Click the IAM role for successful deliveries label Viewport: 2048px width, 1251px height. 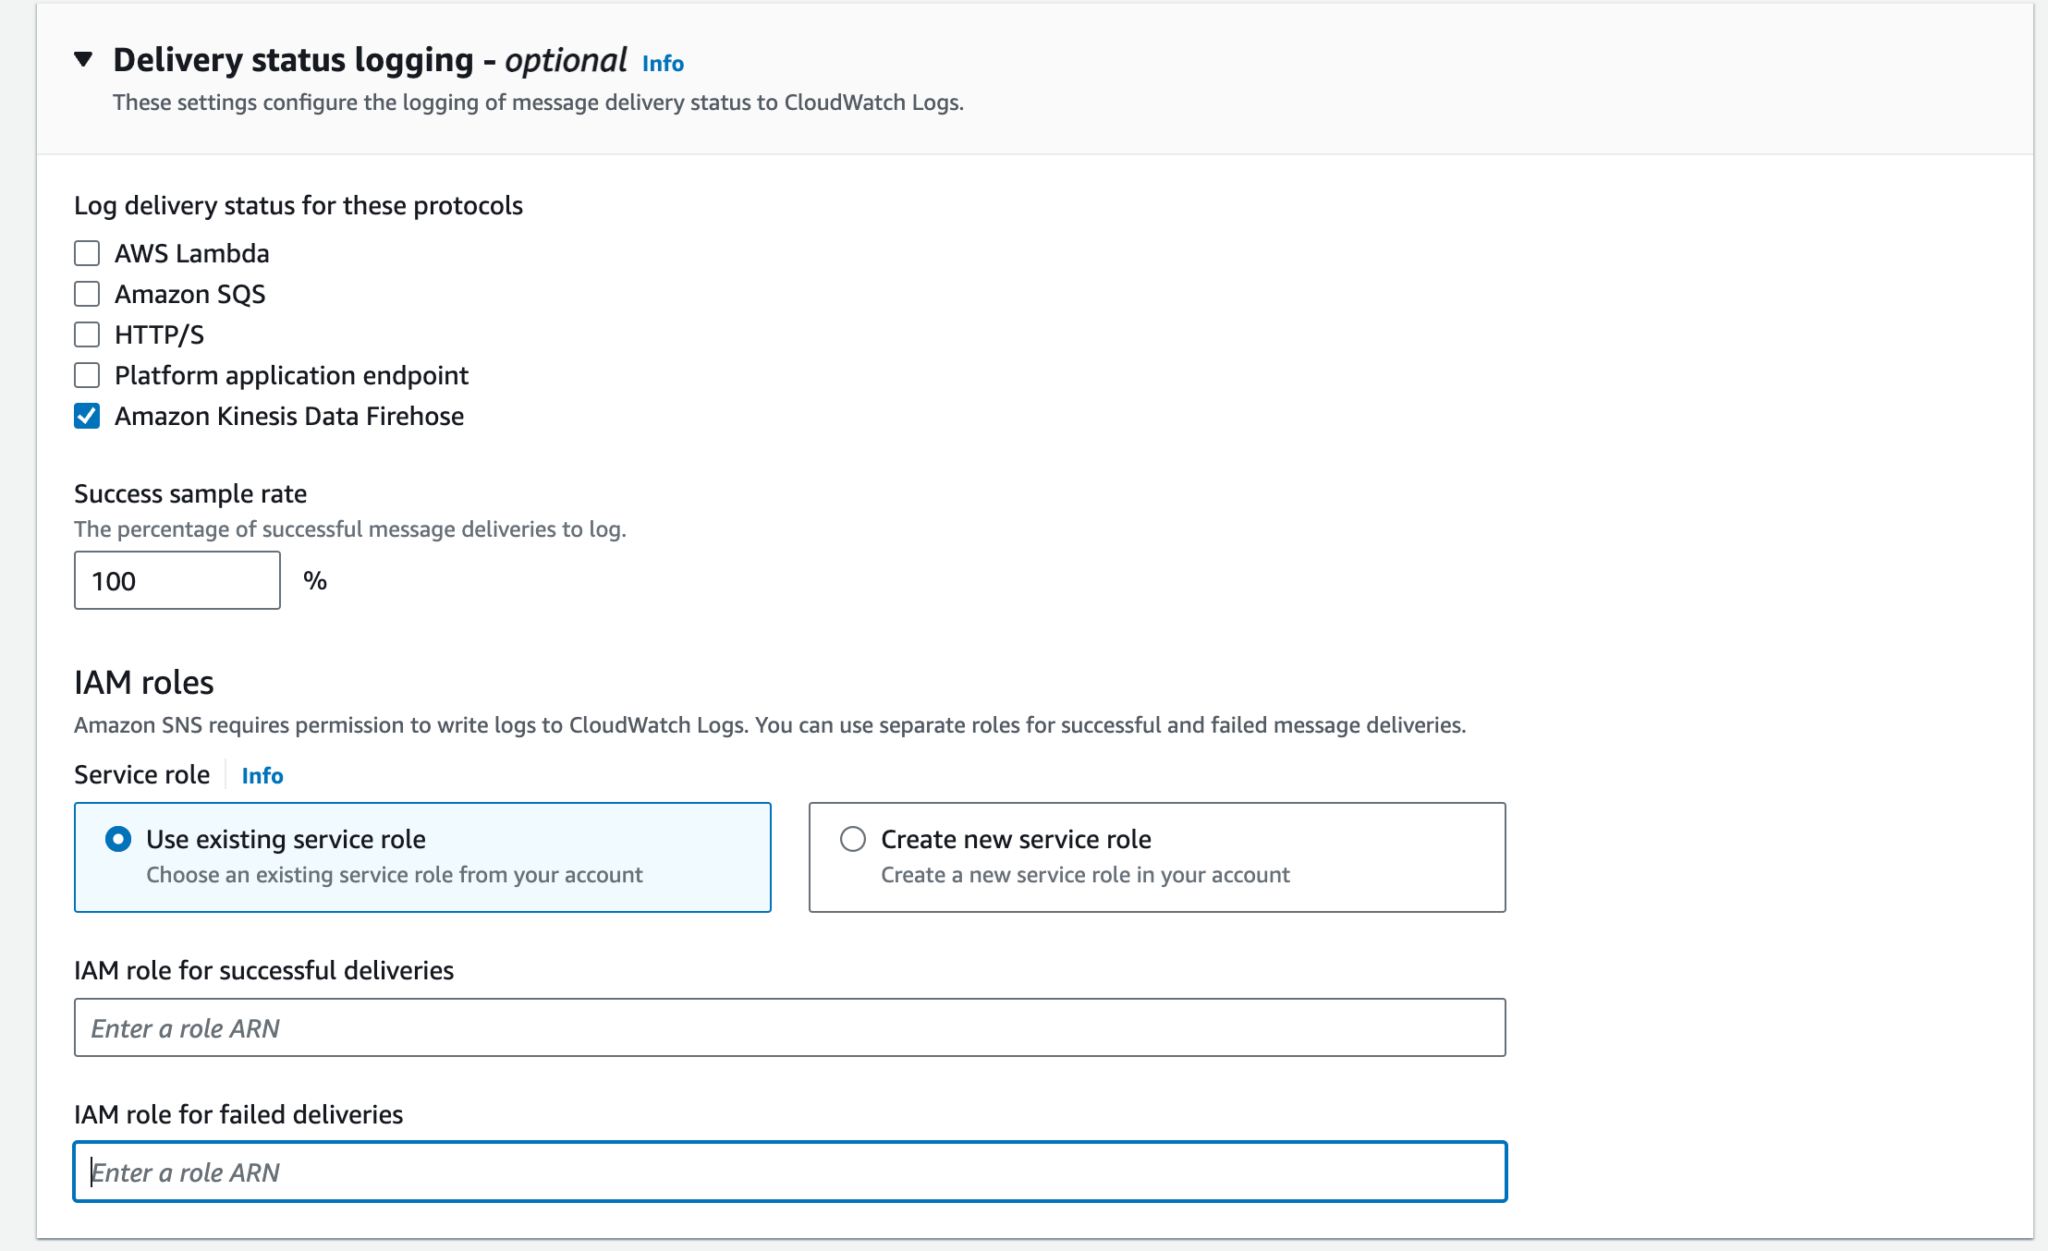[x=264, y=970]
